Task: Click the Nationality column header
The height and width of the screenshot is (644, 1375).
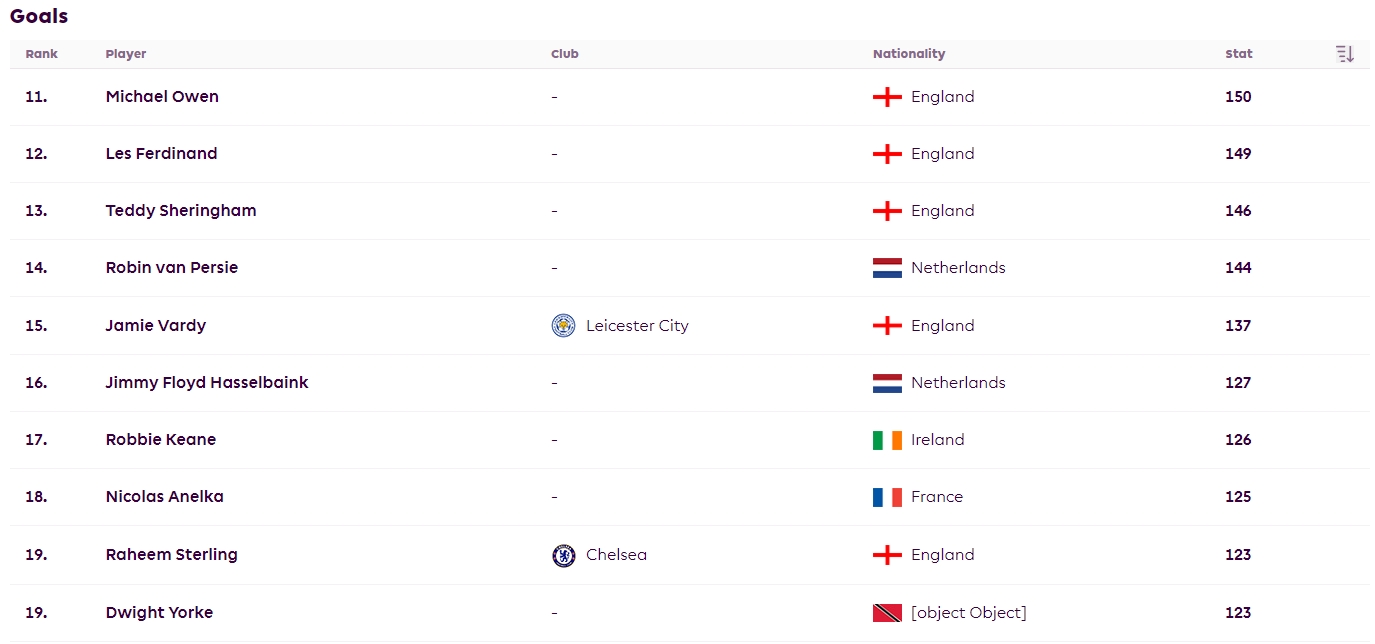Action: tap(909, 54)
